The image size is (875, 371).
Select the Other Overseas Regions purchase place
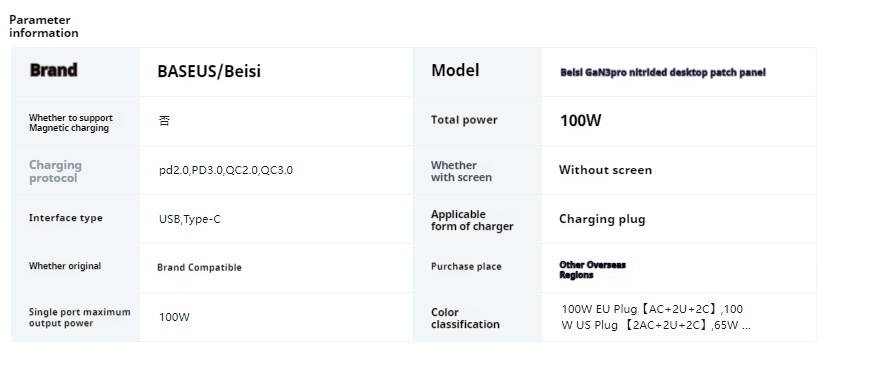point(592,270)
